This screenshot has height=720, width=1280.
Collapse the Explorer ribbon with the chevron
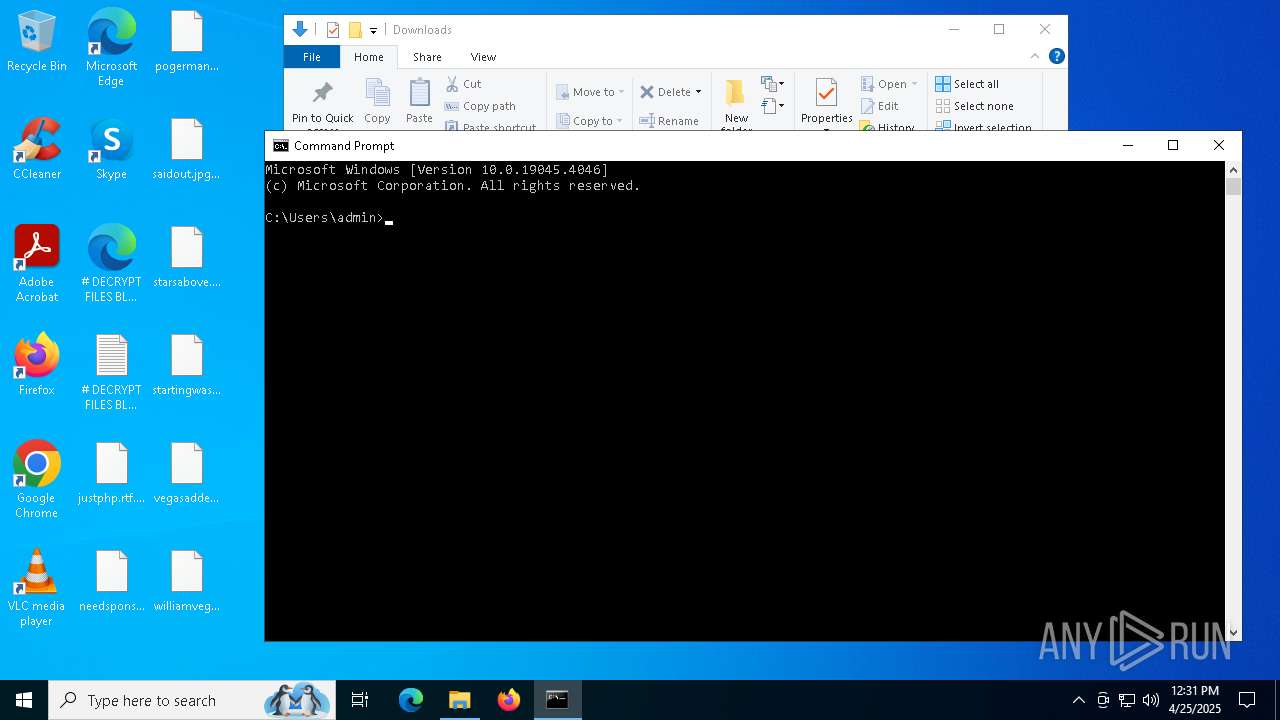pos(1035,56)
